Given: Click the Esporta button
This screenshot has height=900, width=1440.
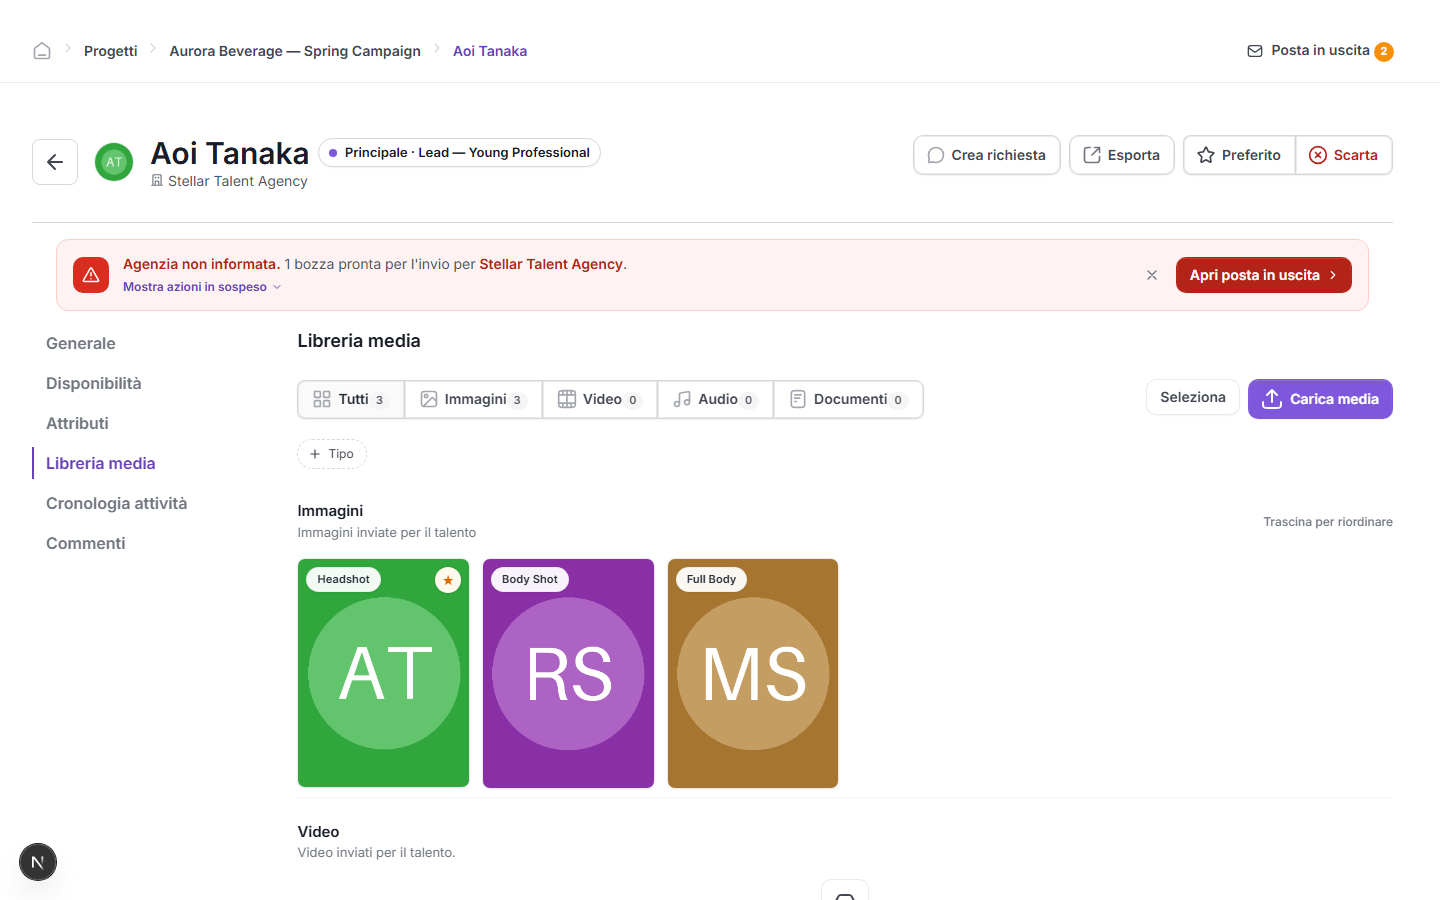Looking at the screenshot, I should click(x=1121, y=155).
